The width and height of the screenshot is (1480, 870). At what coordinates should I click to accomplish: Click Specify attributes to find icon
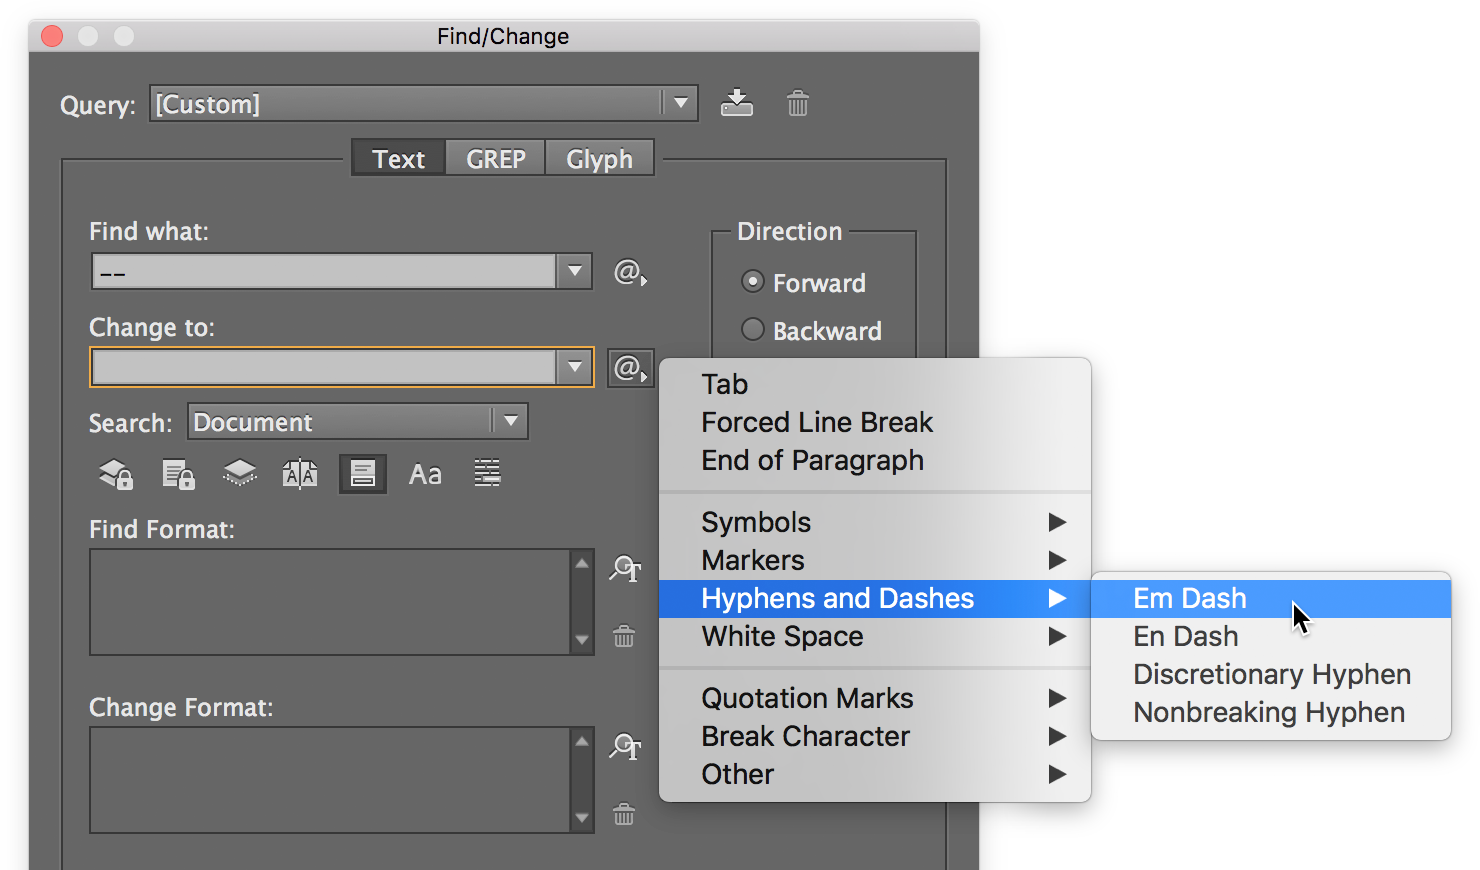pos(625,570)
